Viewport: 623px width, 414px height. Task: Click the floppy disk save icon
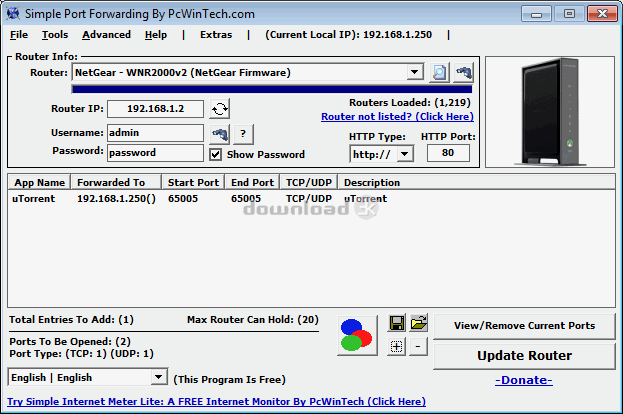pos(397,323)
